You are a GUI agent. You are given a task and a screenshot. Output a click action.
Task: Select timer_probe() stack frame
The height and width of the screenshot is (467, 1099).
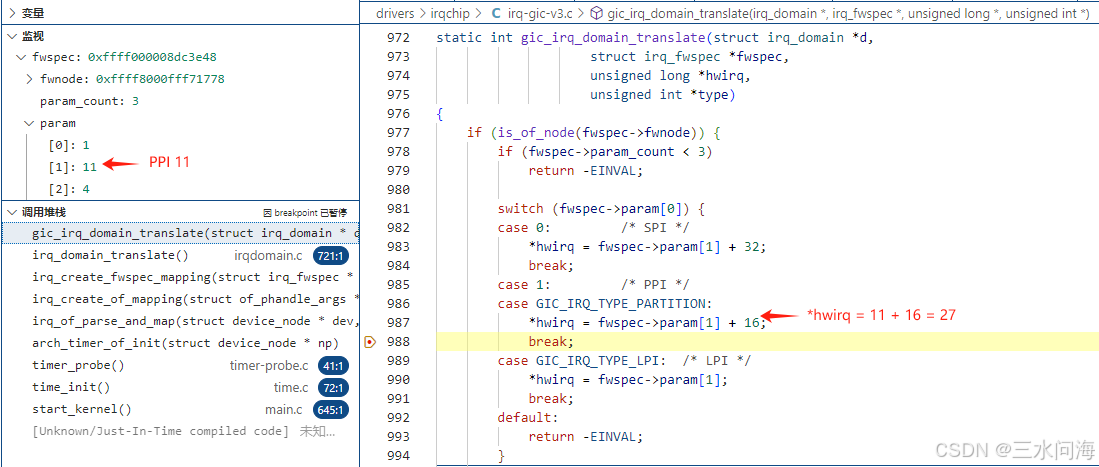(180, 365)
